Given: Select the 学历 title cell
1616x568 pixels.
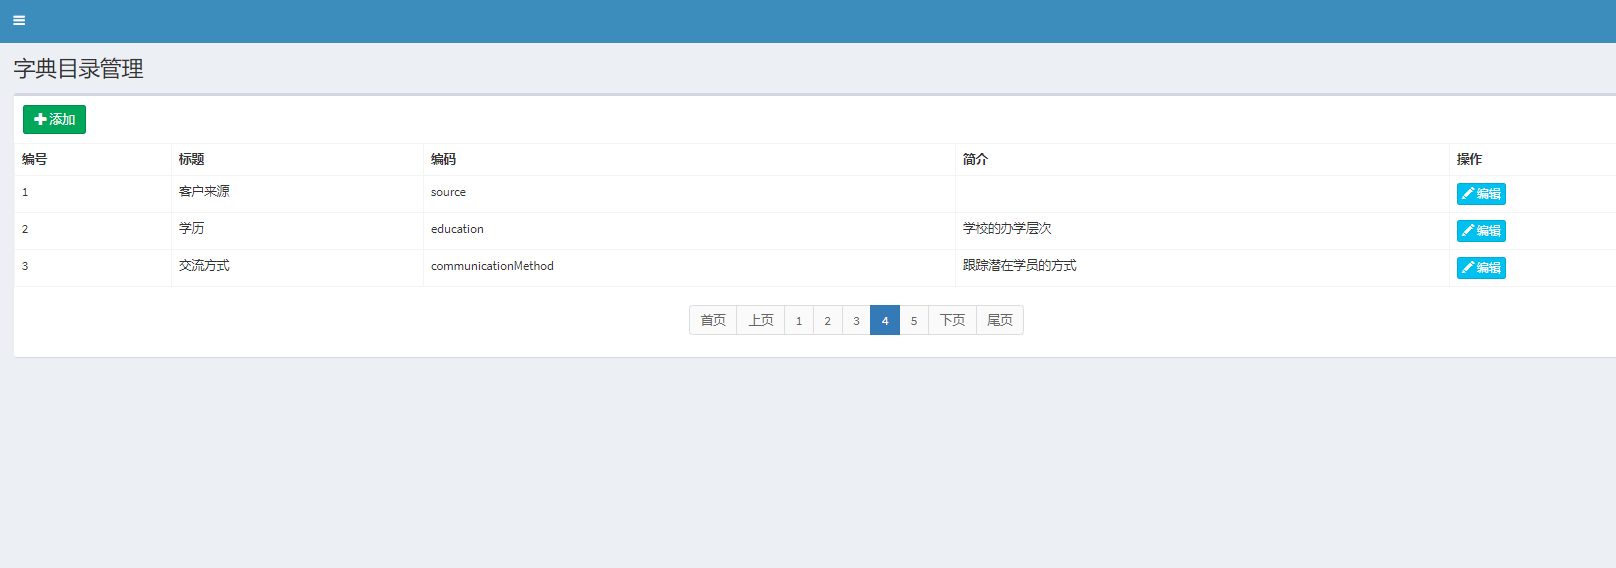Looking at the screenshot, I should 297,231.
